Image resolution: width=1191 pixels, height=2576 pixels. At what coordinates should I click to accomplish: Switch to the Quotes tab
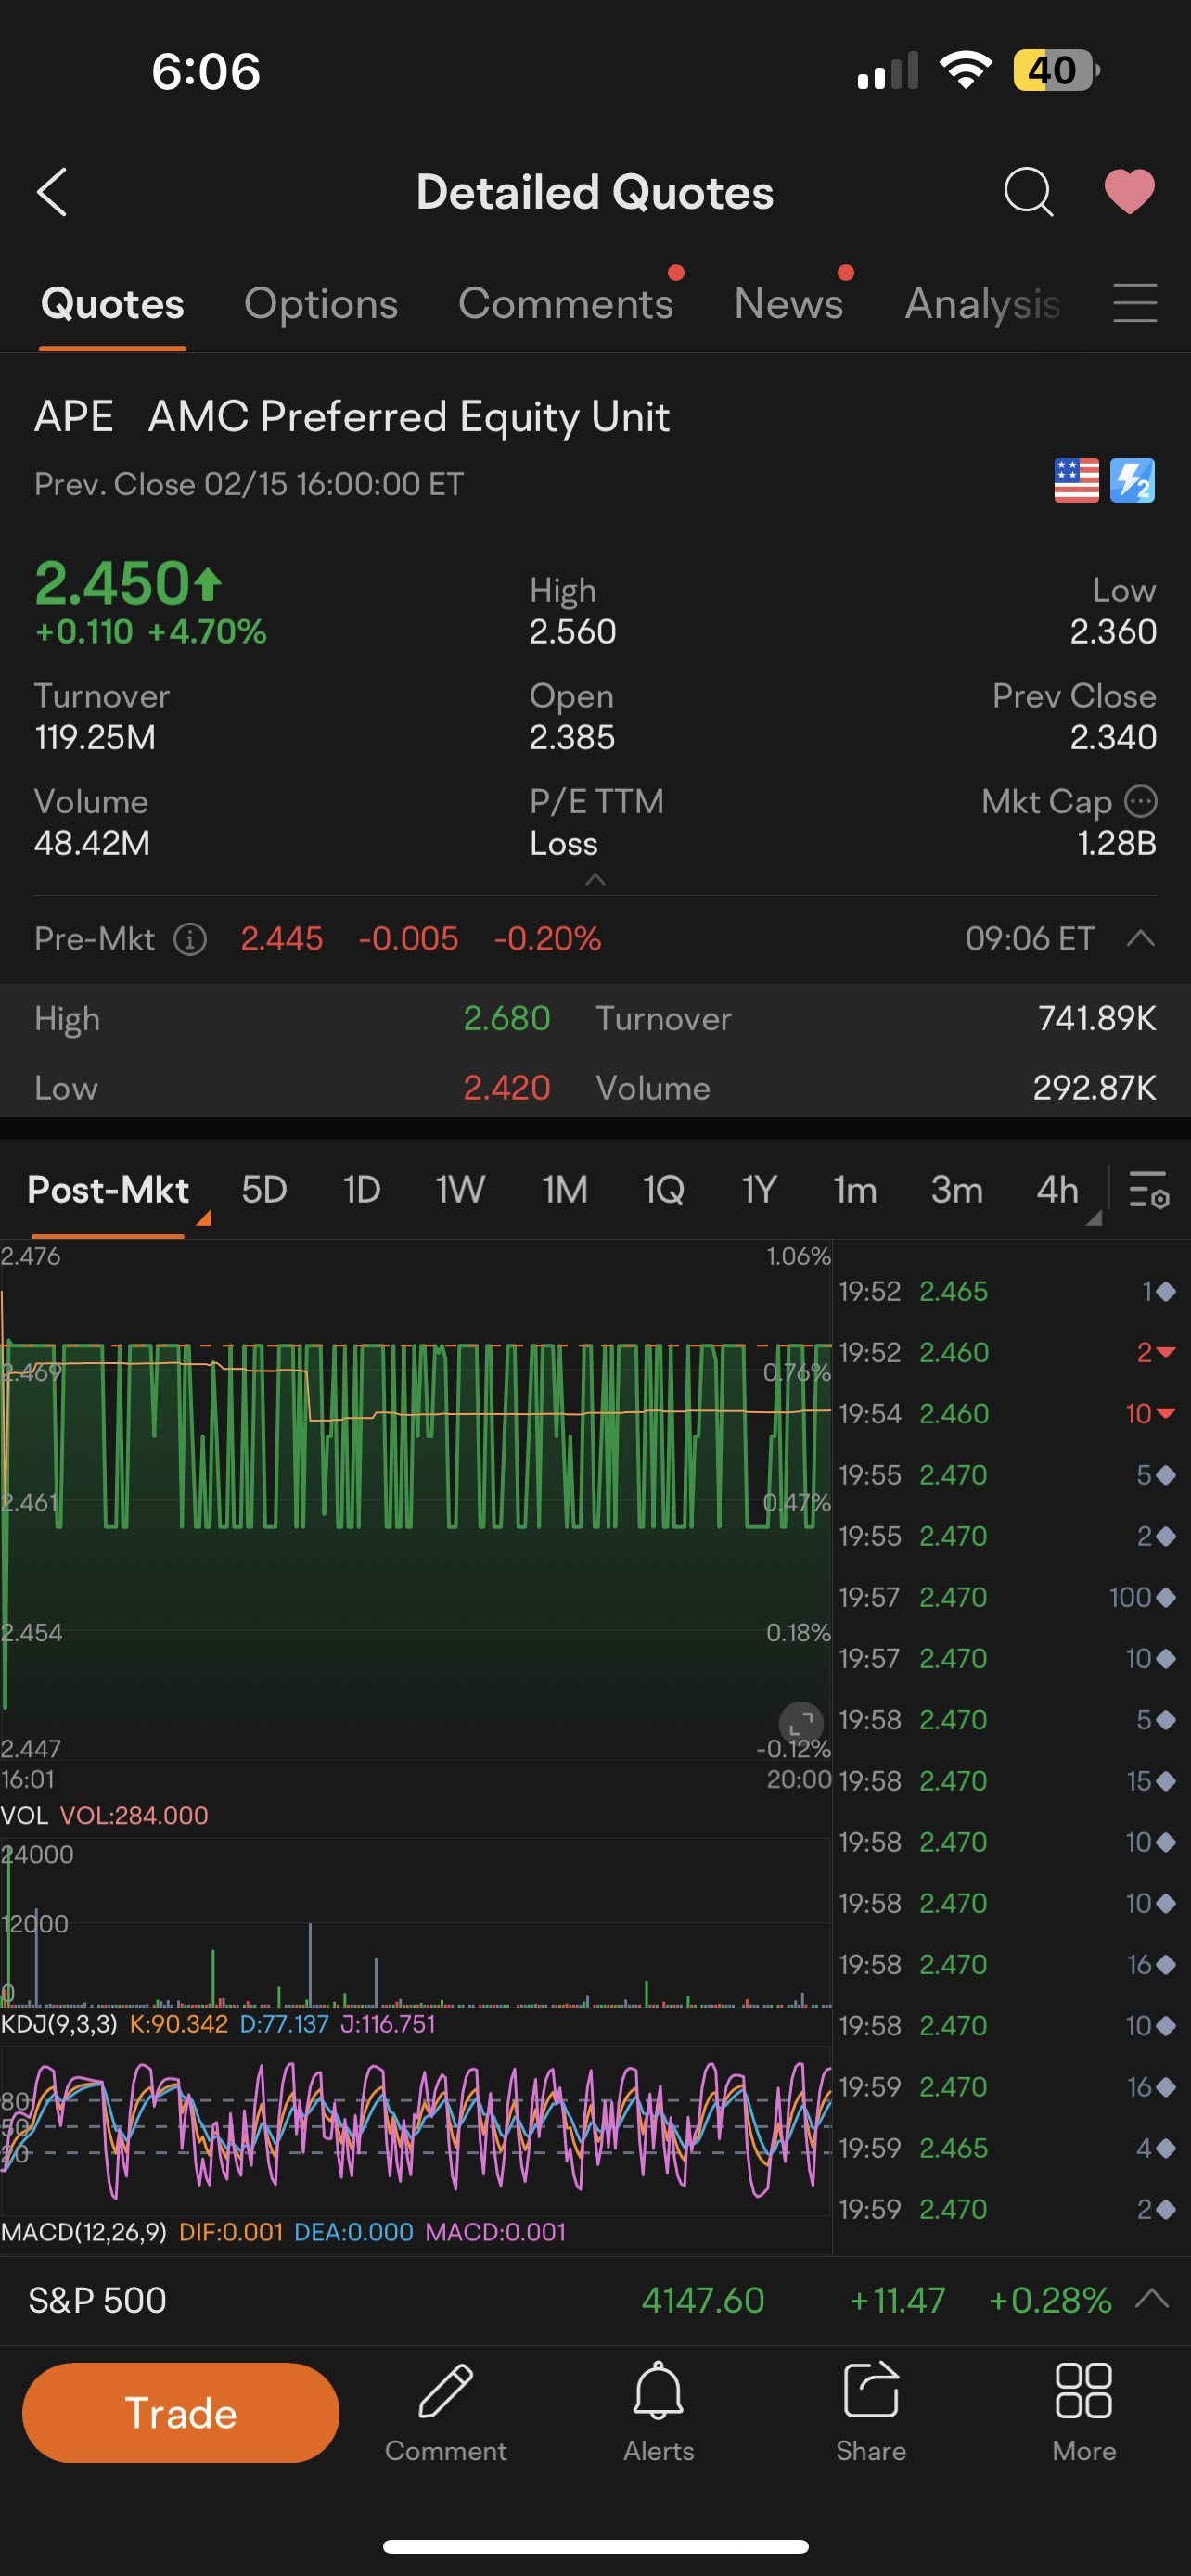click(x=112, y=304)
